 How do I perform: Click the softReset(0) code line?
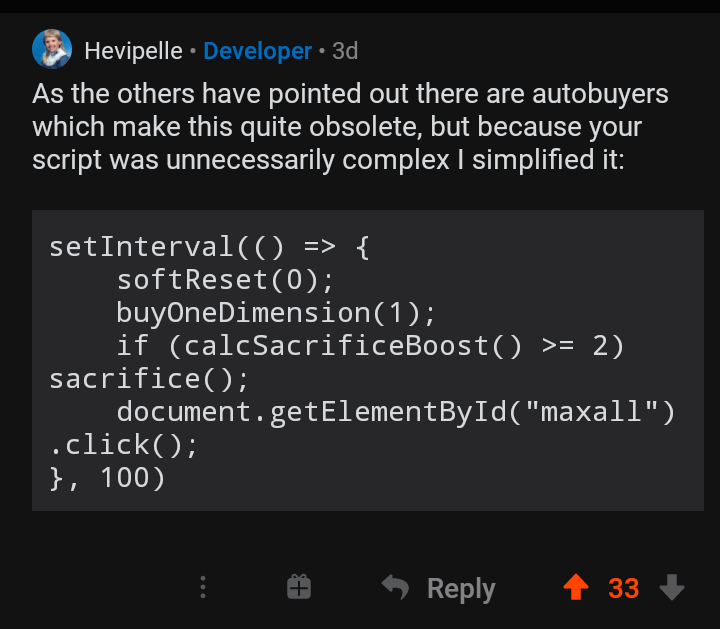click(225, 280)
